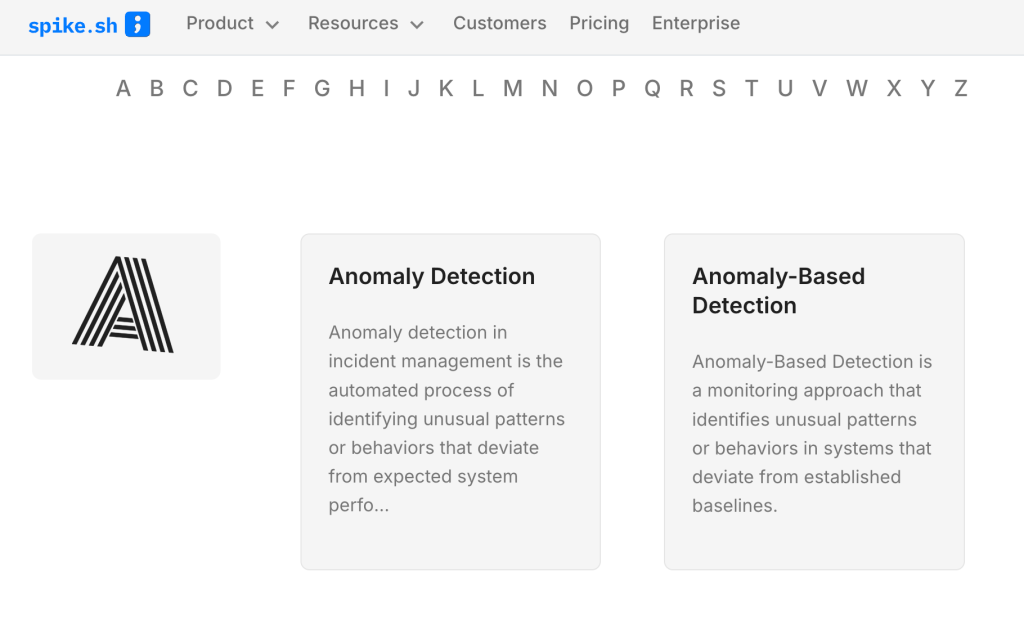The height and width of the screenshot is (644, 1024).
Task: Open the Customers page
Action: [x=499, y=23]
